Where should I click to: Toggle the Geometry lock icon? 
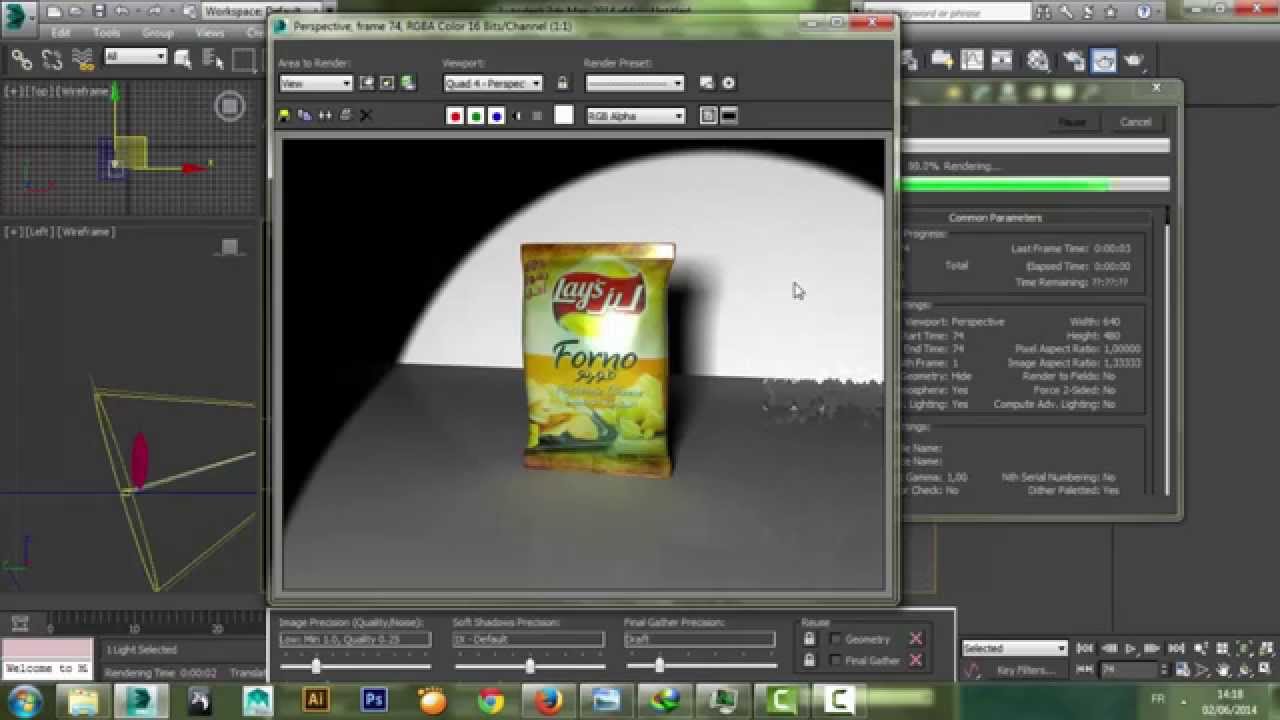tap(809, 639)
